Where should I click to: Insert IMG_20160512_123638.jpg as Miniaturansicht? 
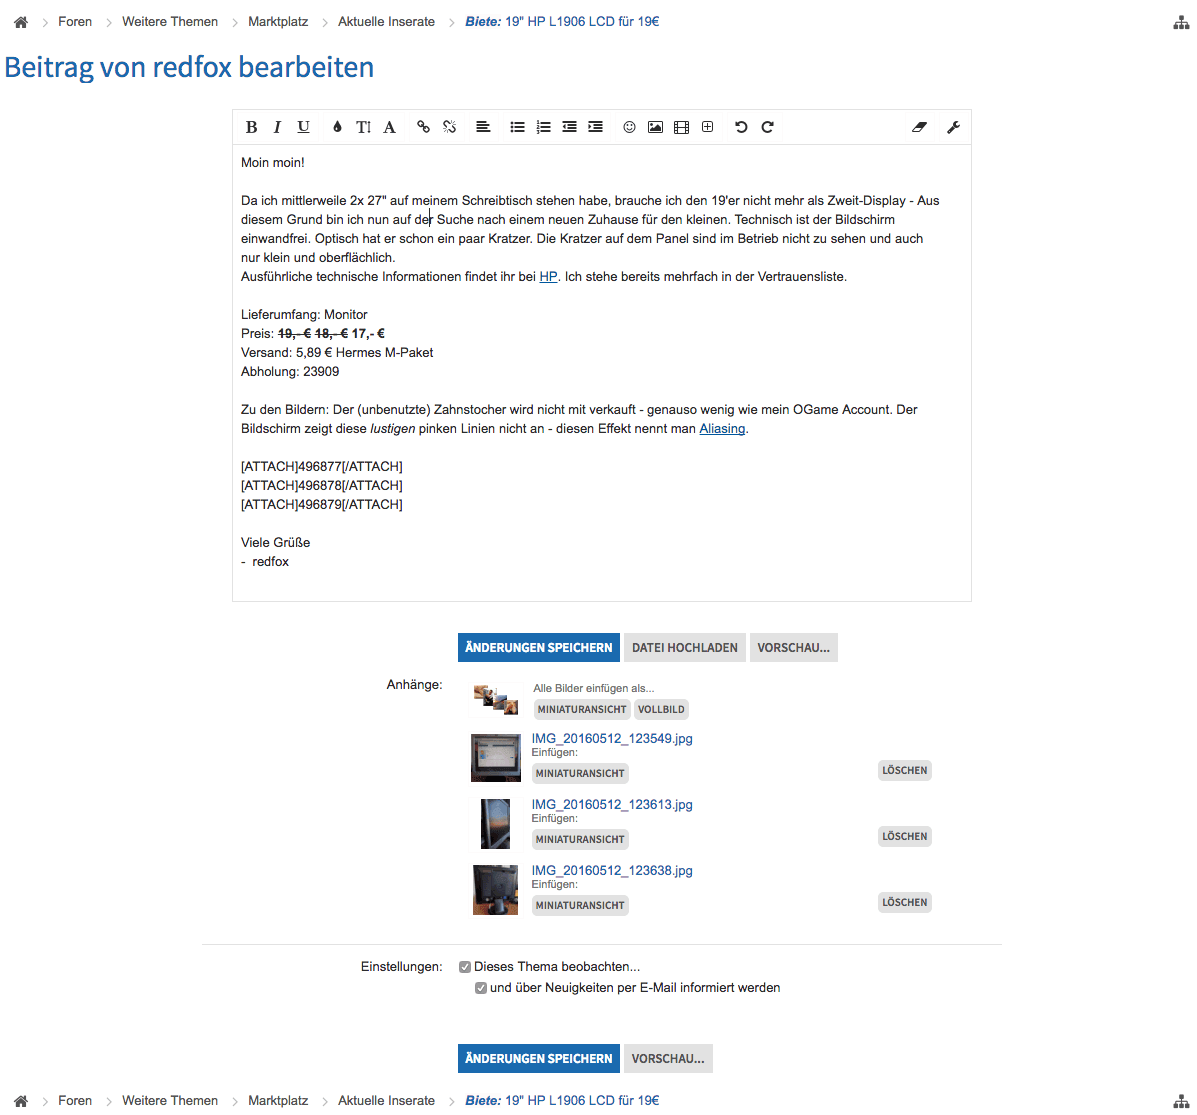coord(580,906)
